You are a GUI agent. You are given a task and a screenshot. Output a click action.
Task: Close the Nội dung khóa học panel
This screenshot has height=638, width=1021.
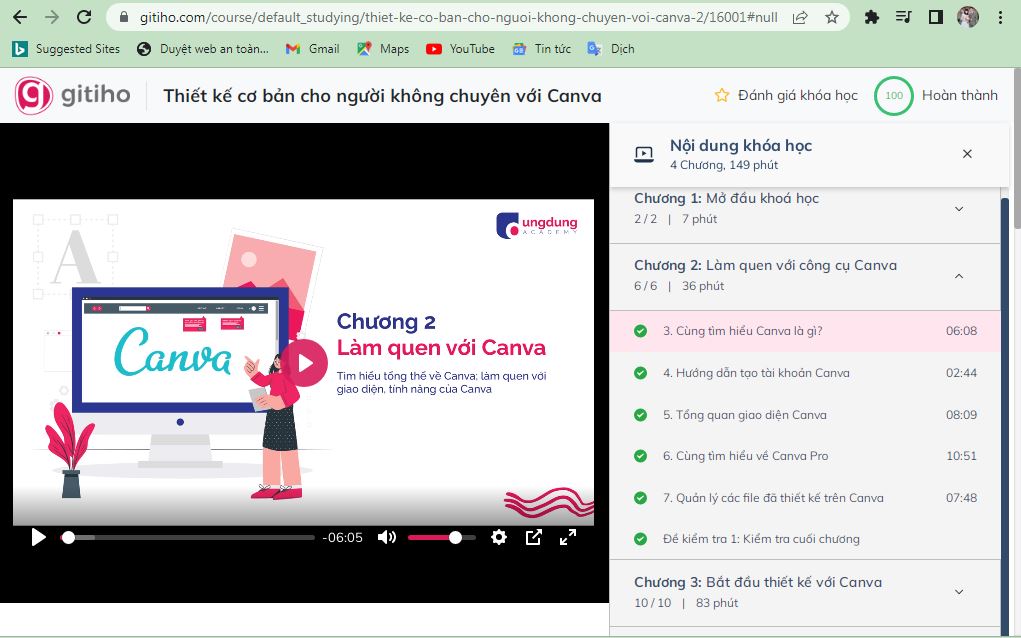(x=967, y=154)
